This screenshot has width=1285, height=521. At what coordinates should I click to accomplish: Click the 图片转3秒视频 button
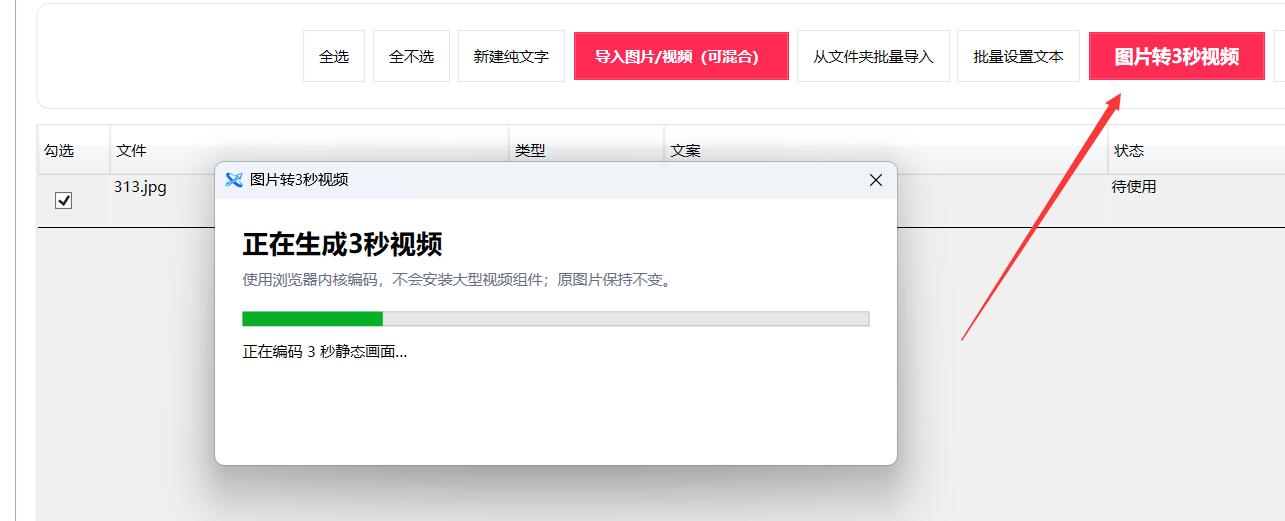1177,56
